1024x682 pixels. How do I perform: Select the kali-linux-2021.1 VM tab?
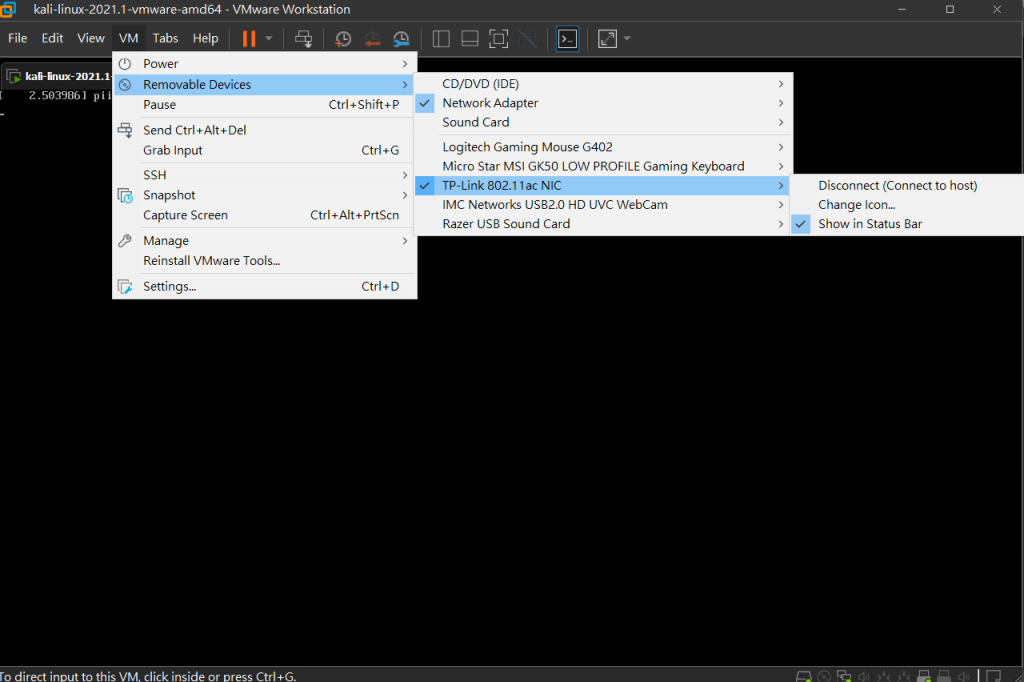pyautogui.click(x=57, y=76)
